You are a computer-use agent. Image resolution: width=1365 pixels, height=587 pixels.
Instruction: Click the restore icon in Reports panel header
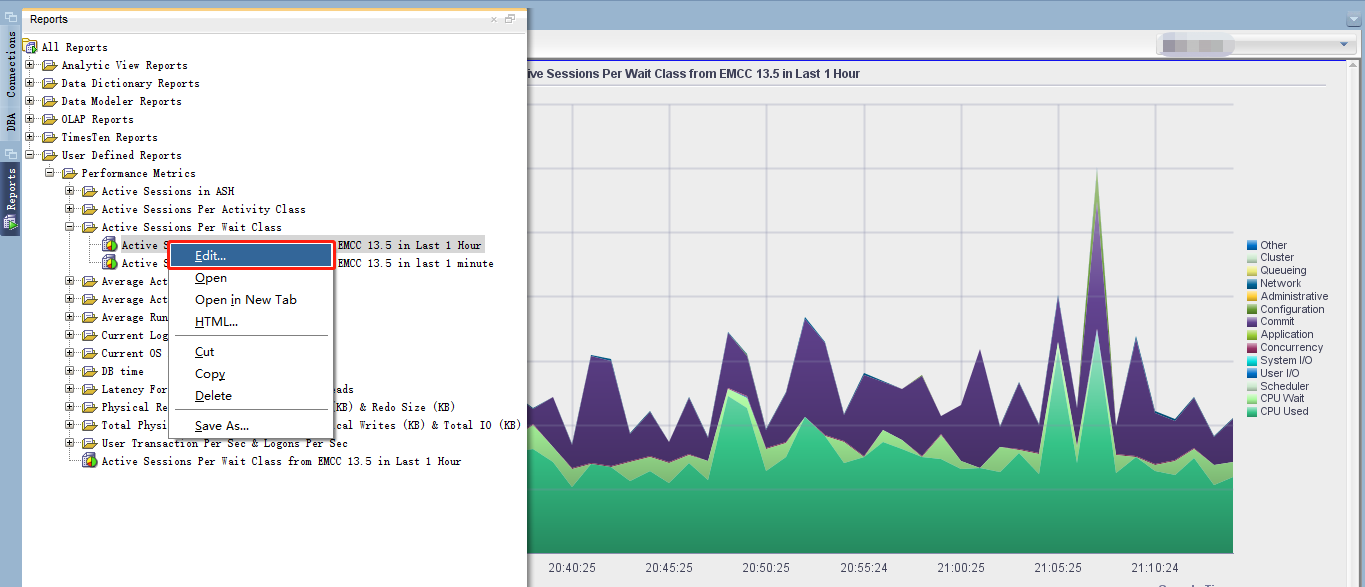(510, 19)
